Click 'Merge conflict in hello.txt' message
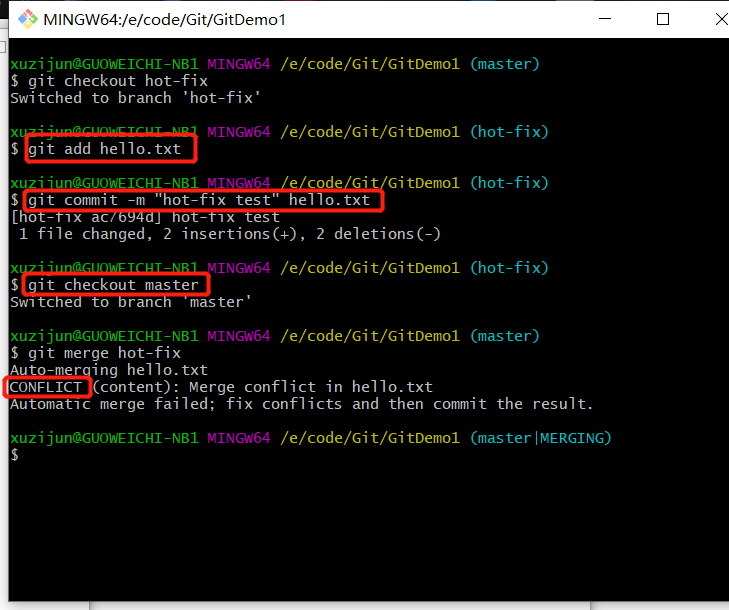Image resolution: width=729 pixels, height=610 pixels. click(x=311, y=387)
